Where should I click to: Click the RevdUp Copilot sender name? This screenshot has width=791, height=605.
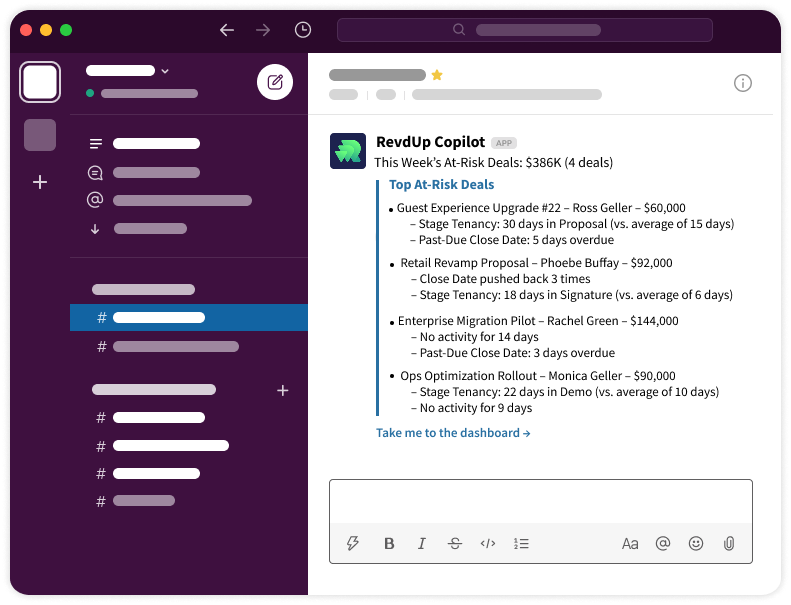pos(430,142)
